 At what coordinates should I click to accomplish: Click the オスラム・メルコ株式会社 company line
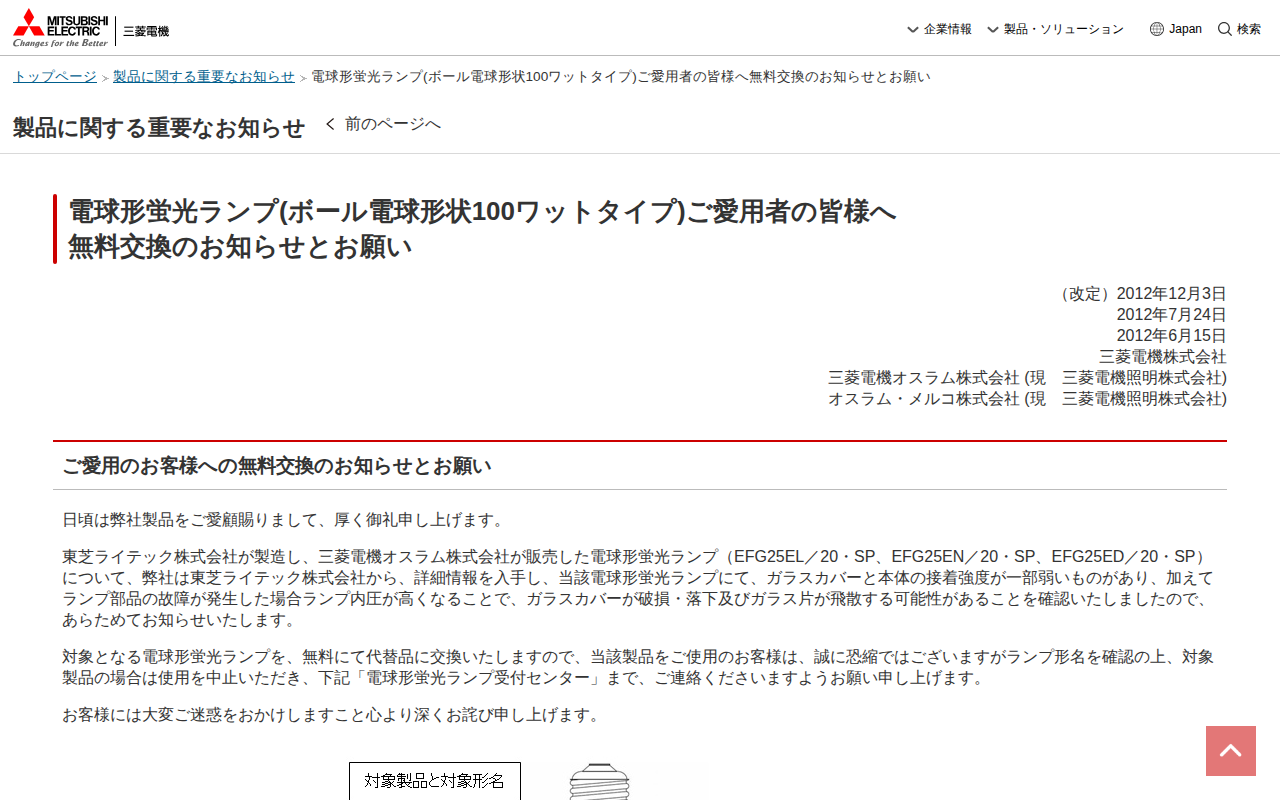1027,399
